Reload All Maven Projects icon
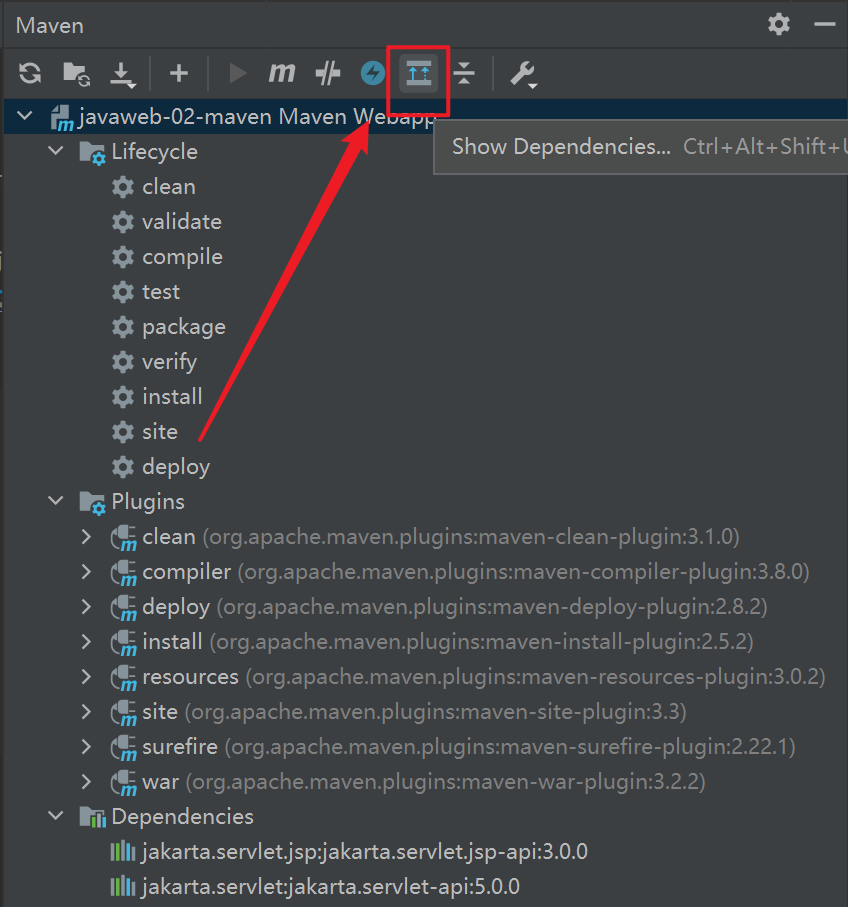This screenshot has width=848, height=907. pyautogui.click(x=30, y=73)
